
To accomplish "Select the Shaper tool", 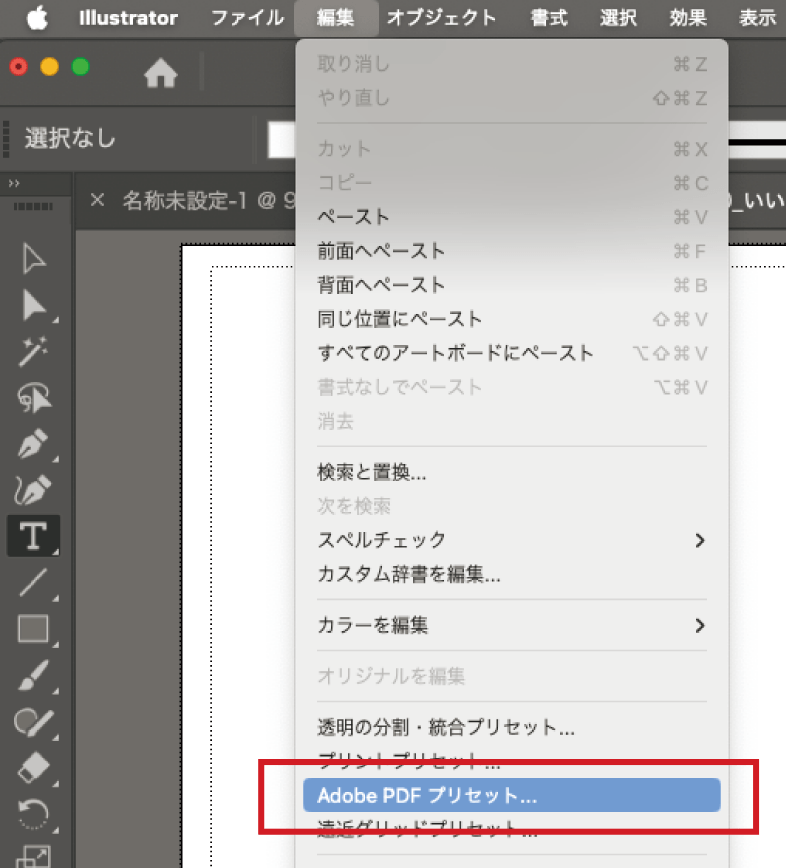I will (x=33, y=722).
